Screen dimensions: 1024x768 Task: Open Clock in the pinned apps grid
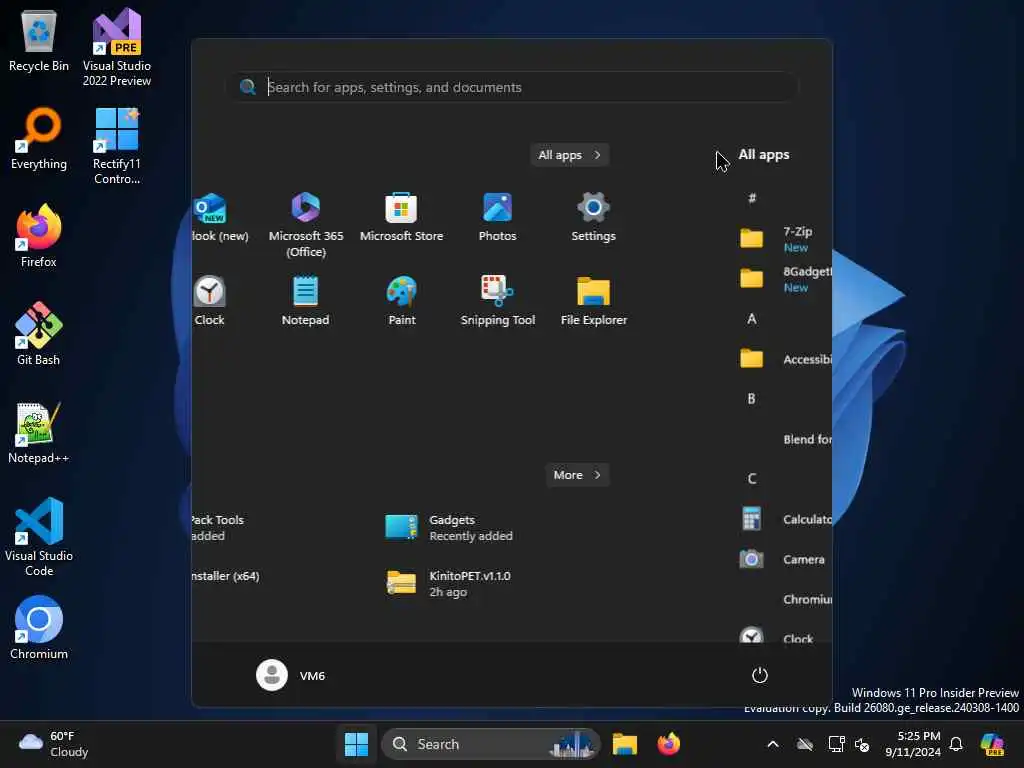209,300
